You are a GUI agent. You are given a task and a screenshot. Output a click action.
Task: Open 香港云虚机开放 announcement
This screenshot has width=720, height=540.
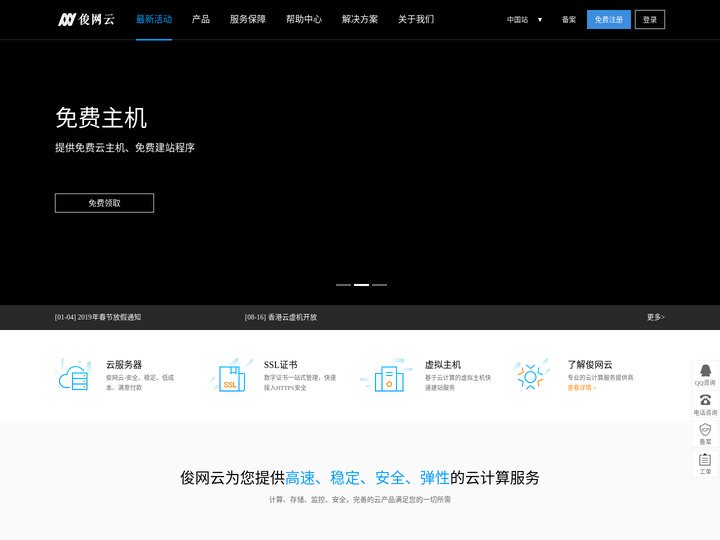[x=281, y=317]
